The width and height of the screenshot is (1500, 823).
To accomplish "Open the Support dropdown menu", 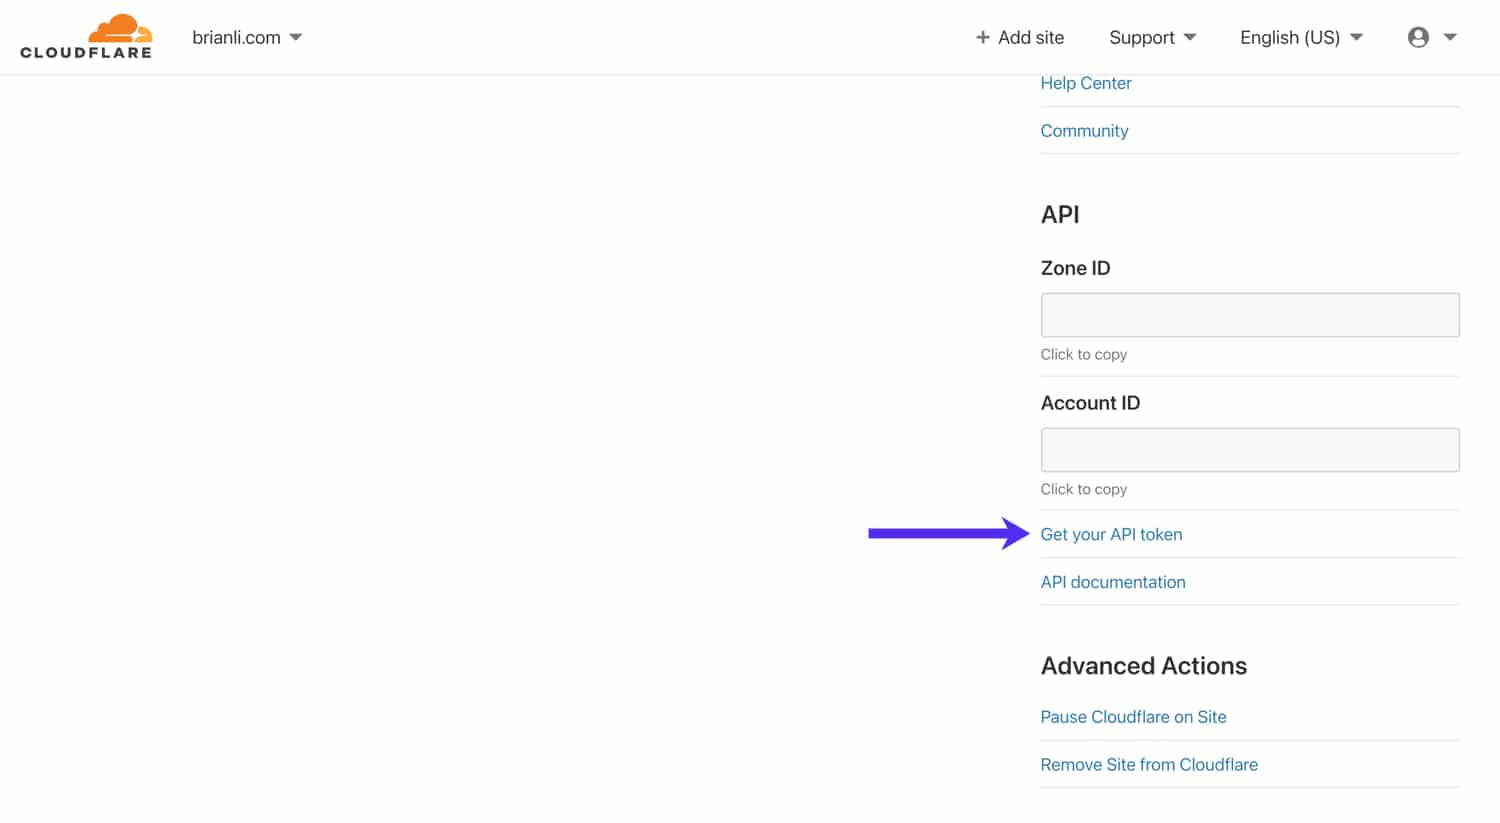I will (1152, 37).
